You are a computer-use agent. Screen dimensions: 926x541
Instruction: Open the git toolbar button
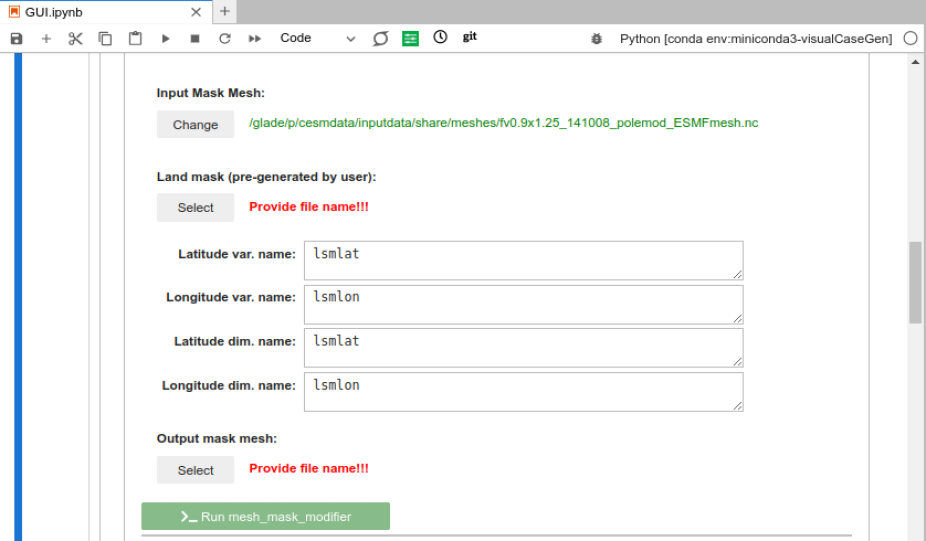point(470,37)
